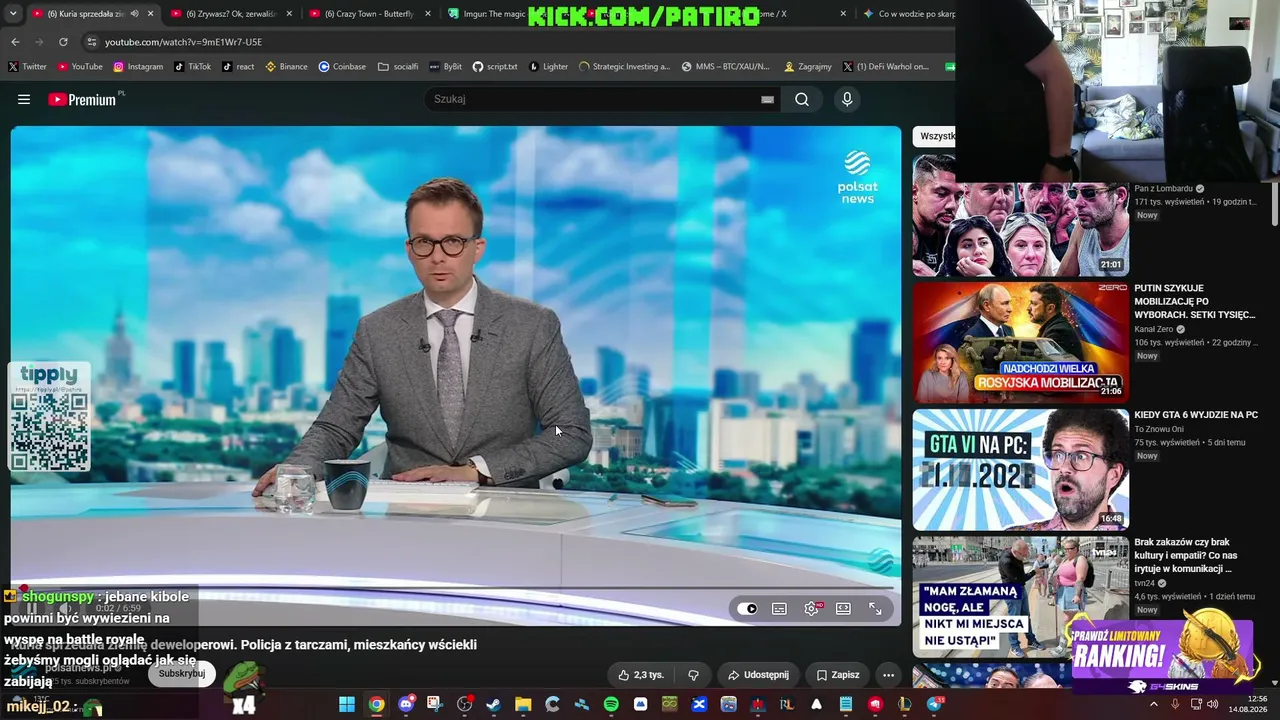Switch to the 'Co w wodzie po skarp' tab
Image resolution: width=1280 pixels, height=720 pixels.
coord(908,14)
